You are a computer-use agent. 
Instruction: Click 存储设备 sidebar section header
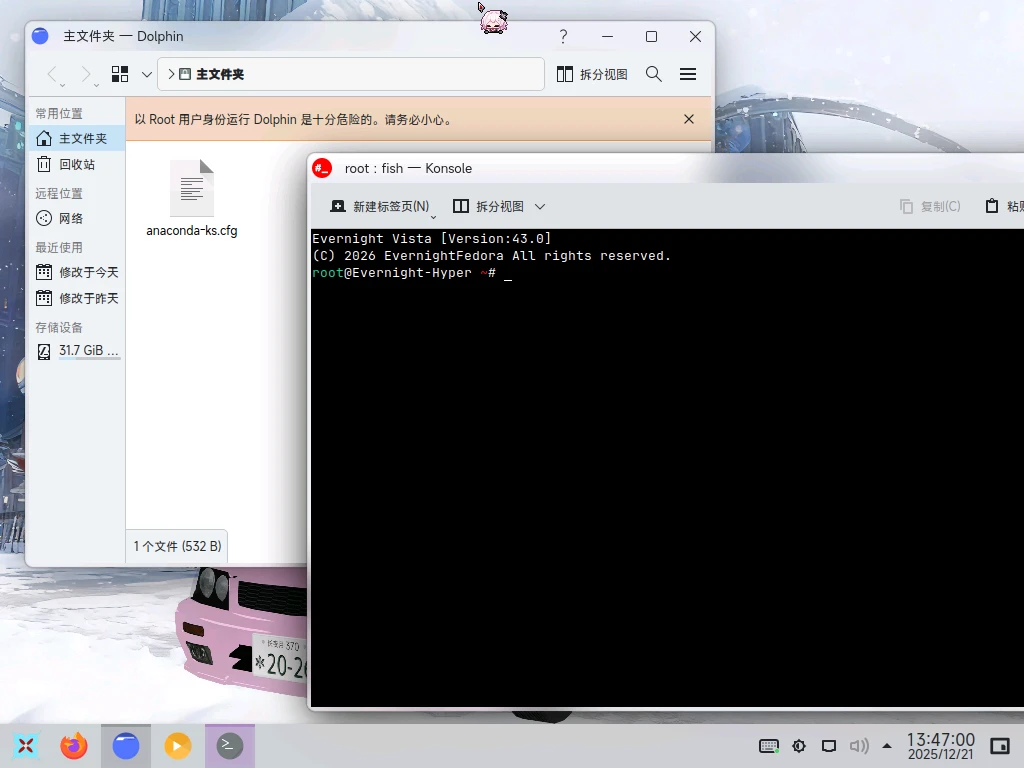(x=59, y=328)
